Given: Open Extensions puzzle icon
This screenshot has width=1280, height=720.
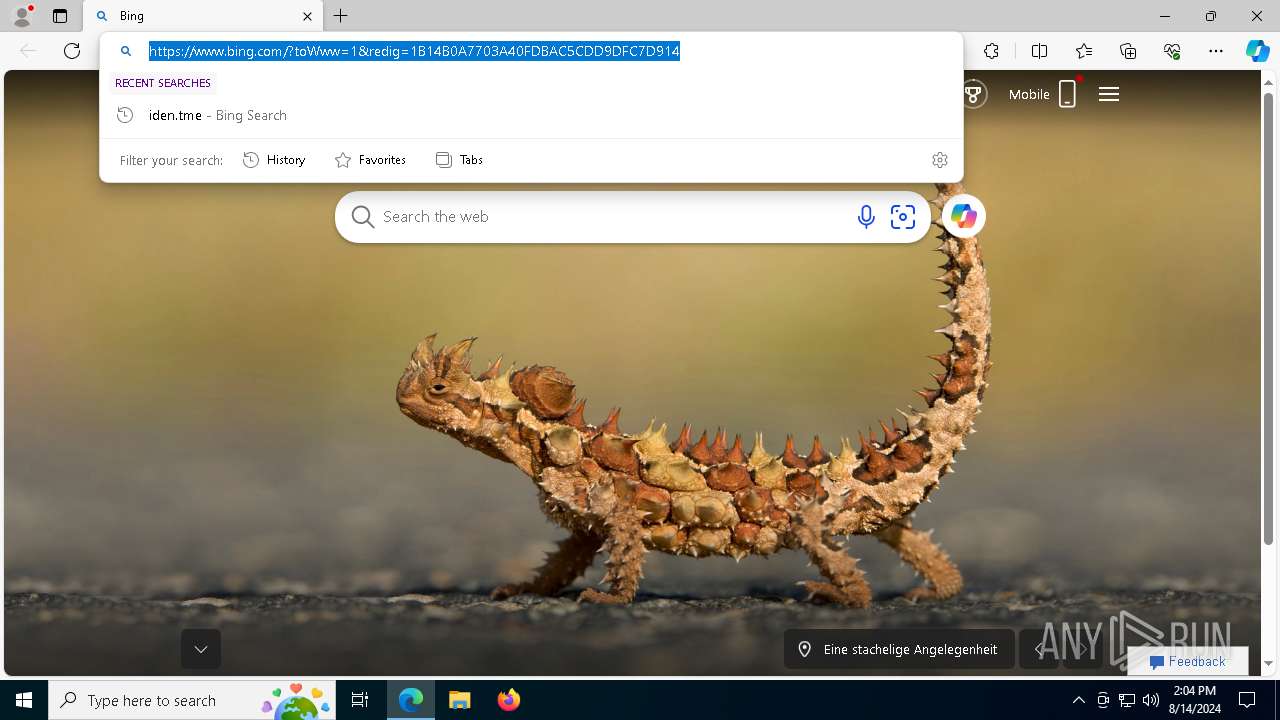Looking at the screenshot, I should point(991,51).
